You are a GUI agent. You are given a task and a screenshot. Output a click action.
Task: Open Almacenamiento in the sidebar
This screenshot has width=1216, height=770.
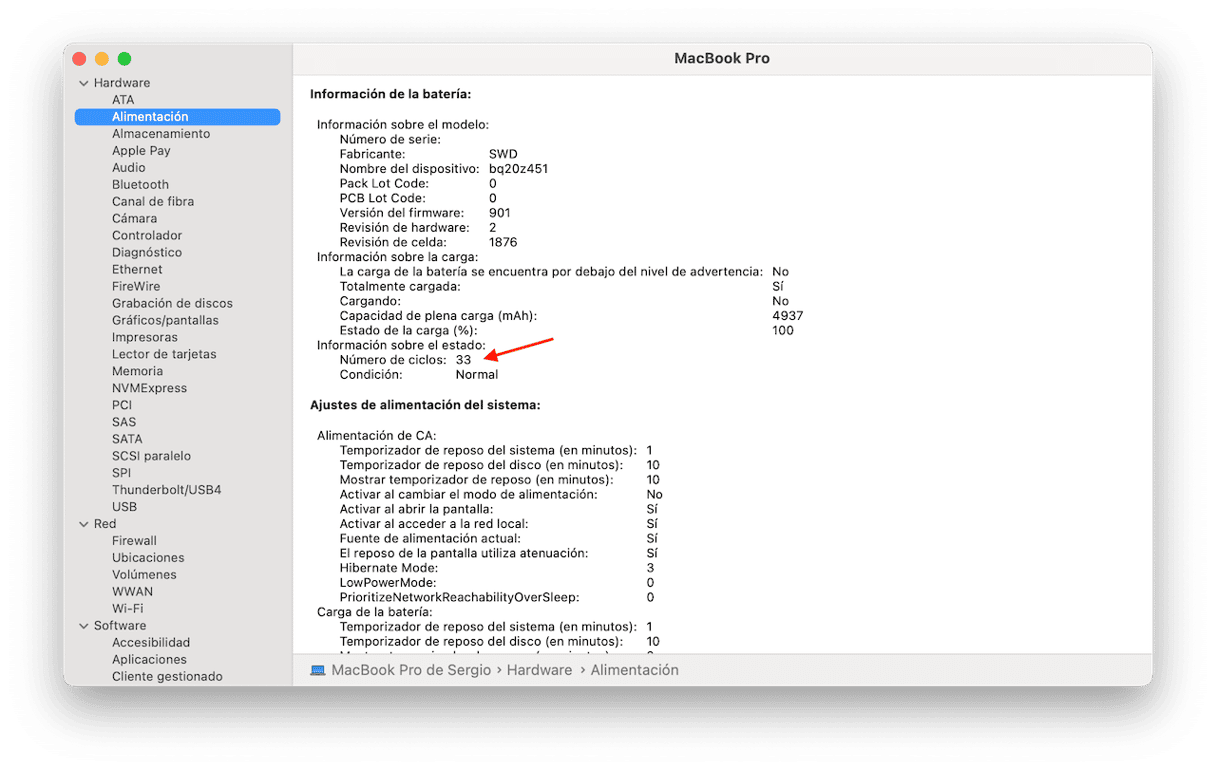161,134
